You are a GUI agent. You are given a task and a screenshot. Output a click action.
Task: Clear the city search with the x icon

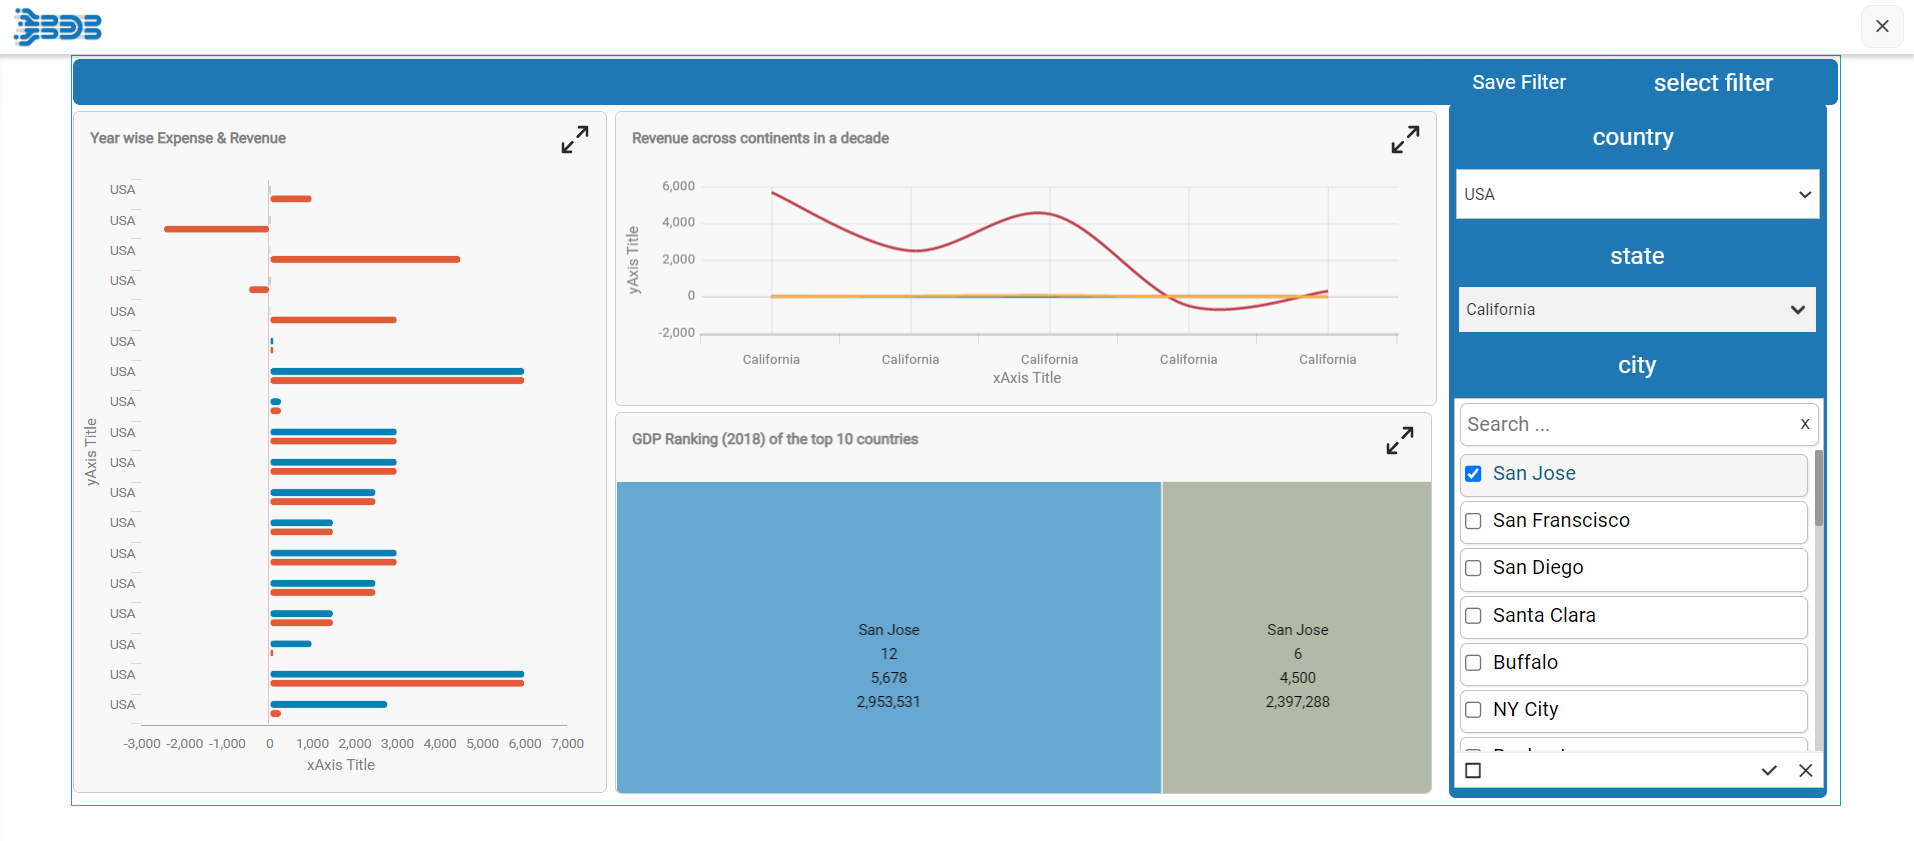coord(1805,424)
